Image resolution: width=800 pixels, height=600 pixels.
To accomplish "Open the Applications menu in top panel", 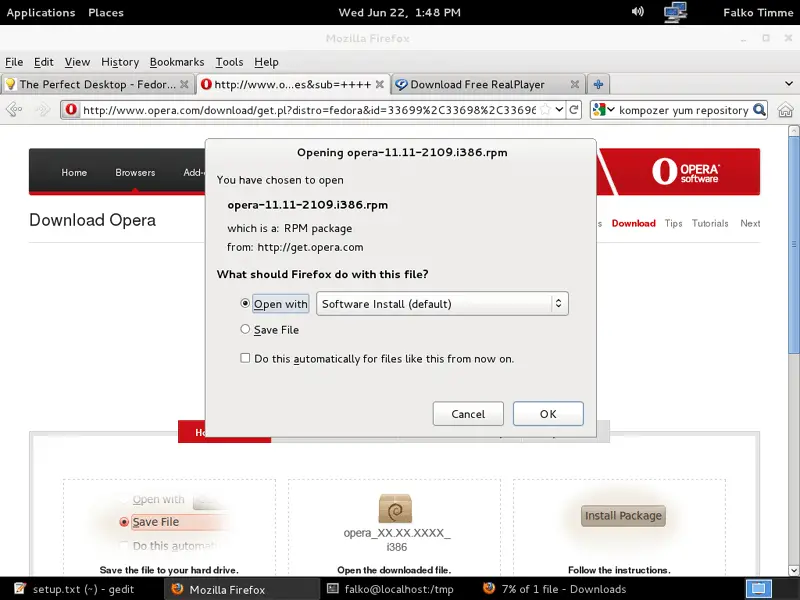I will [x=41, y=12].
